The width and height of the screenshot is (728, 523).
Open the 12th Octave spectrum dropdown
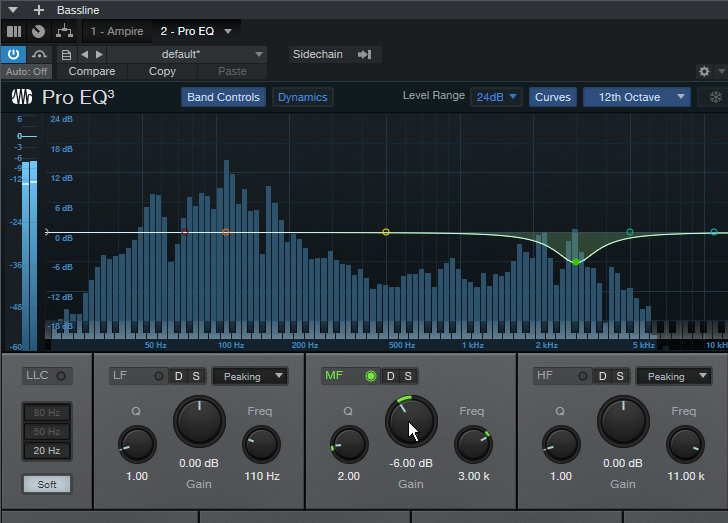pyautogui.click(x=637, y=97)
